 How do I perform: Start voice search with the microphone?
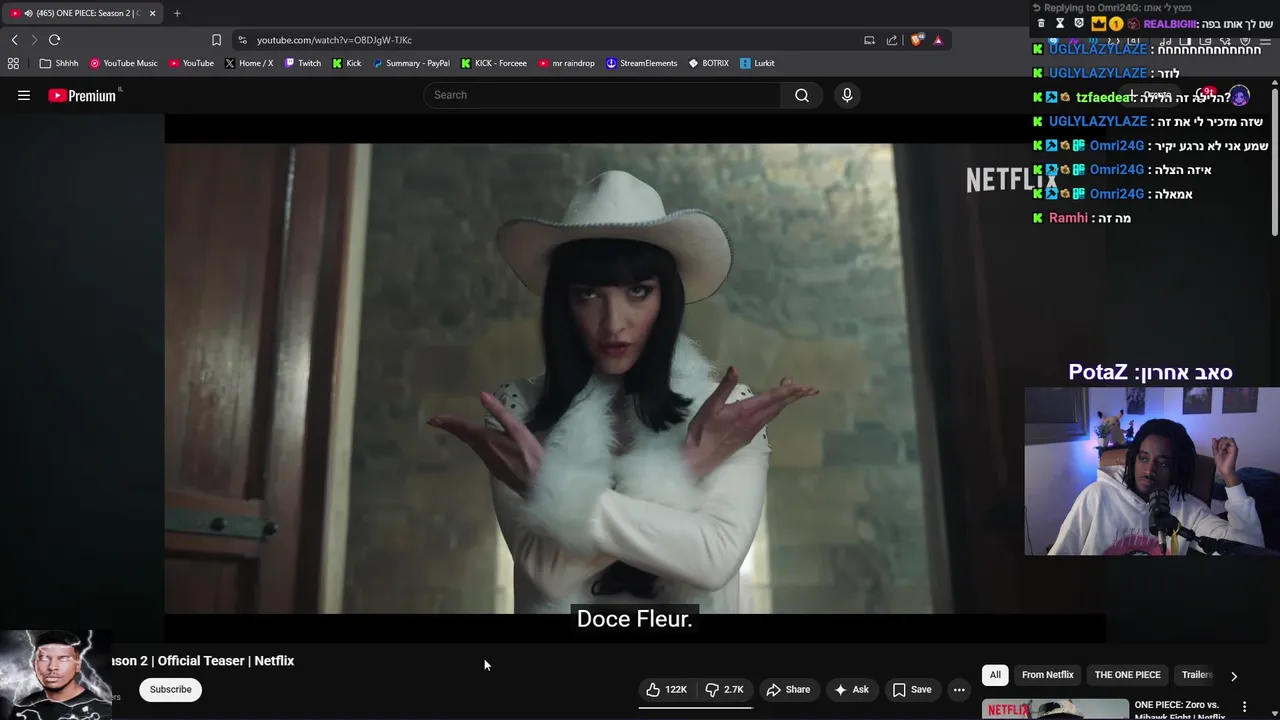pyautogui.click(x=847, y=95)
